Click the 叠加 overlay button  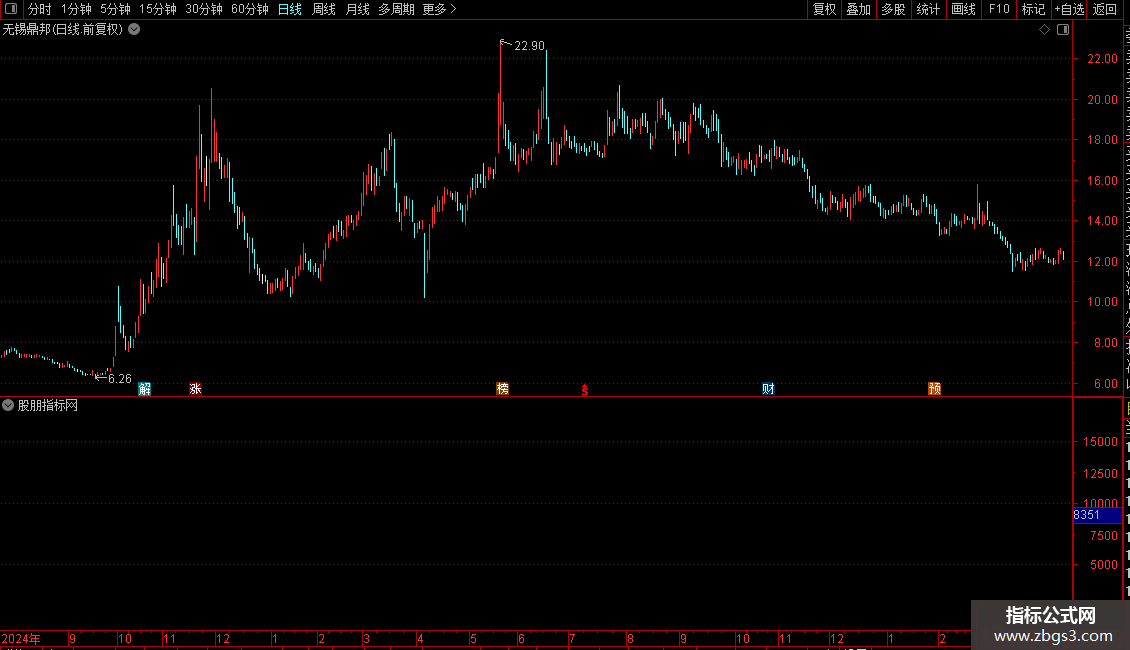point(858,9)
